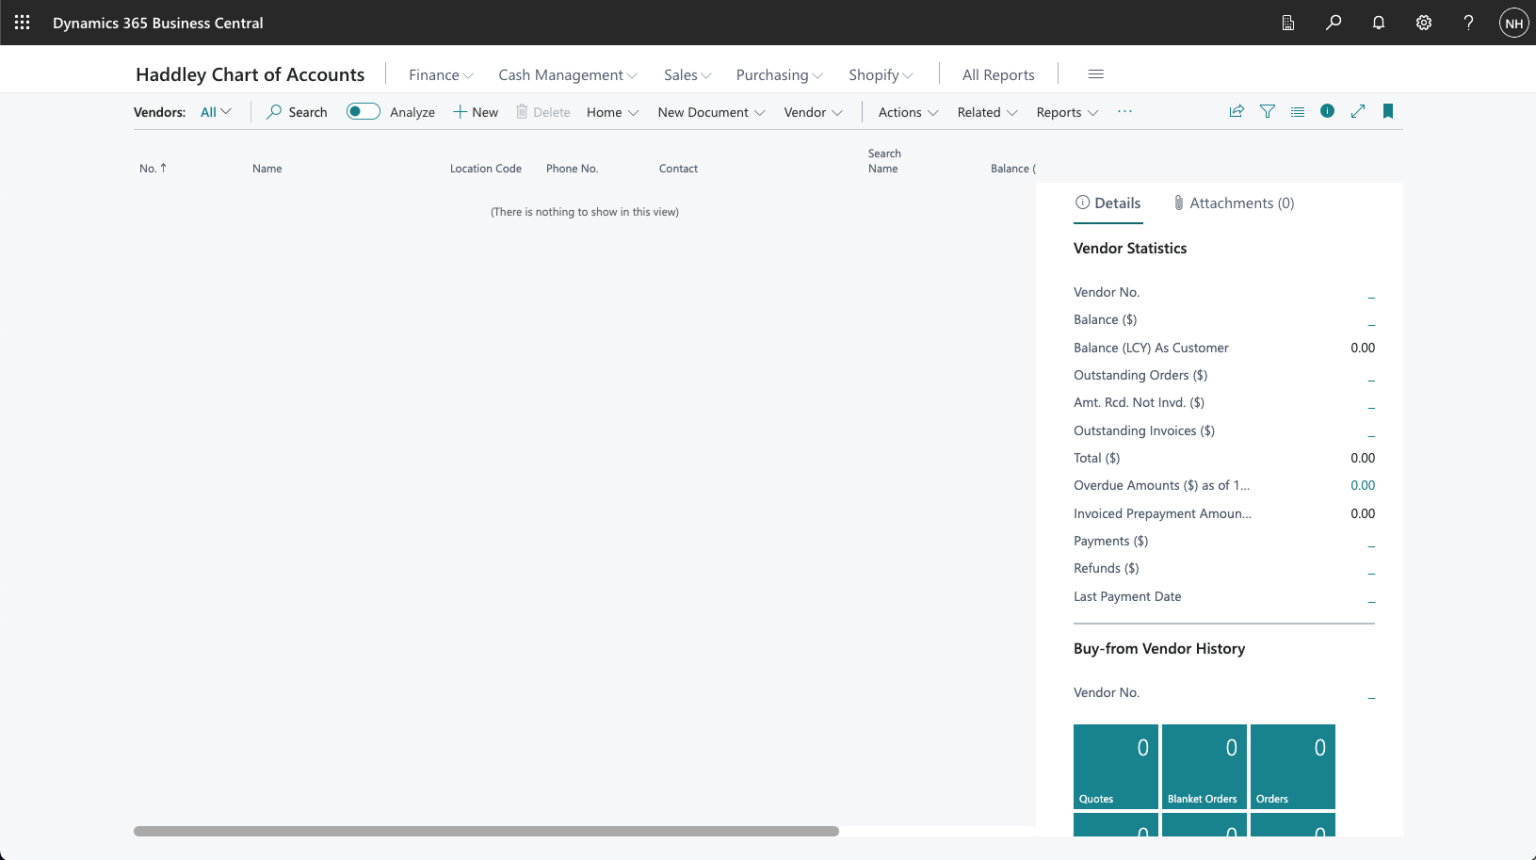The width and height of the screenshot is (1536, 860).
Task: Switch list layout view icon
Action: tap(1297, 112)
